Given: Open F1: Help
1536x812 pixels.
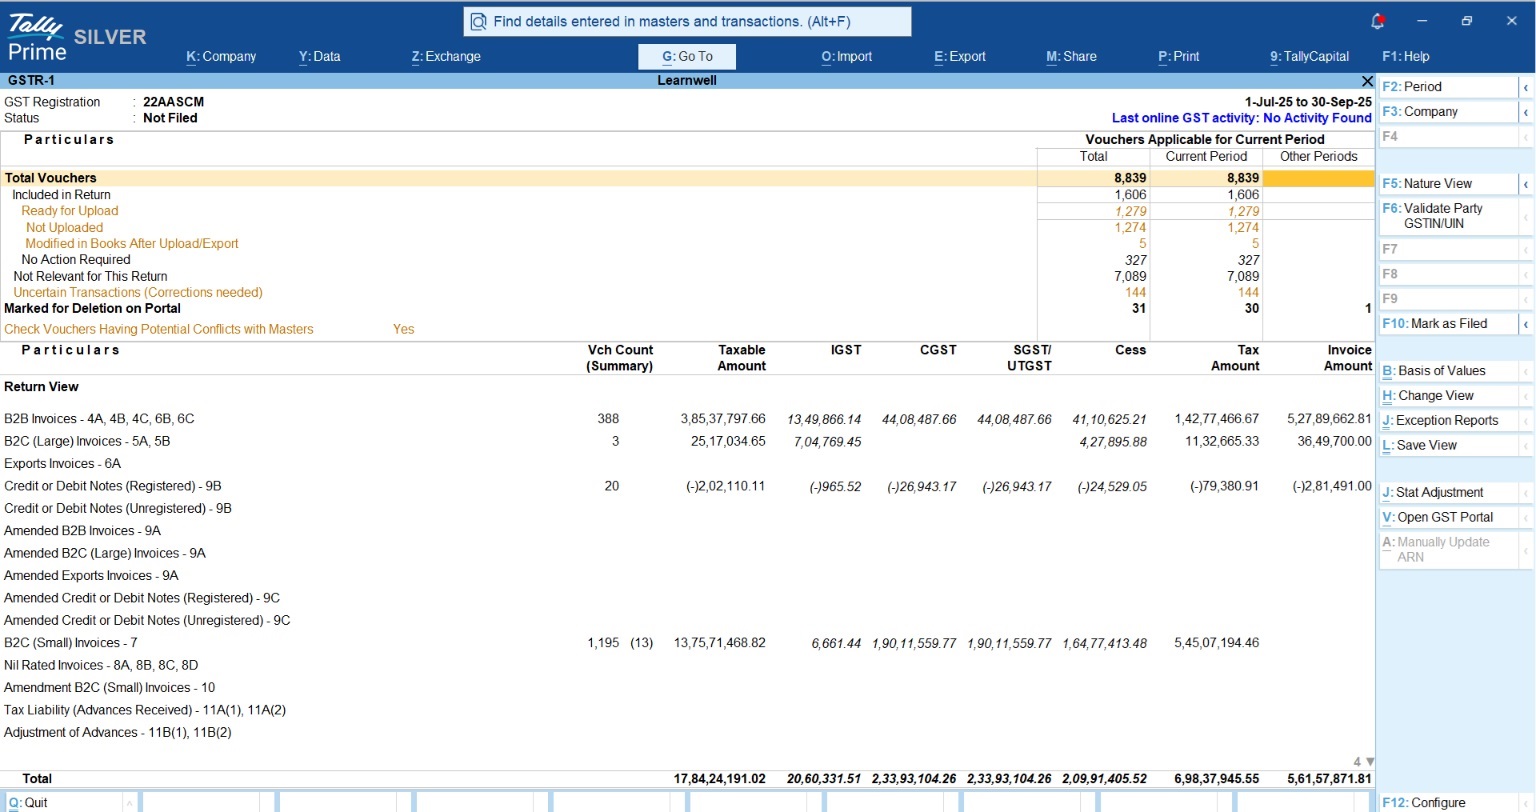Looking at the screenshot, I should [x=1405, y=56].
